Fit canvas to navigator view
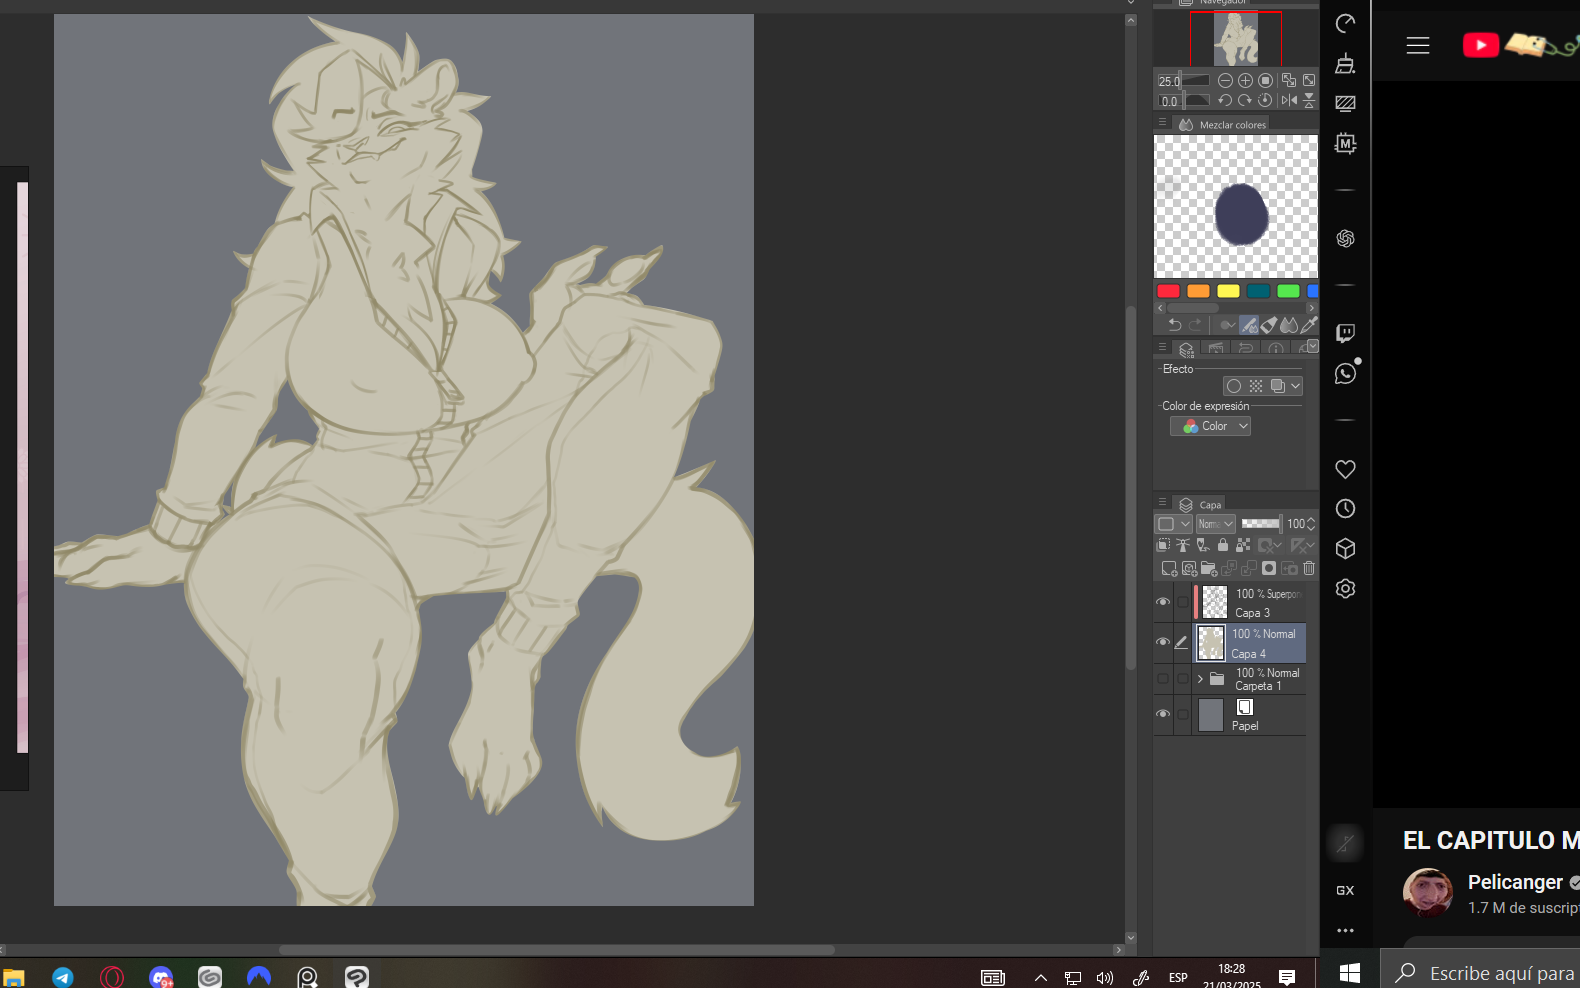This screenshot has width=1580, height=988. pyautogui.click(x=1309, y=81)
